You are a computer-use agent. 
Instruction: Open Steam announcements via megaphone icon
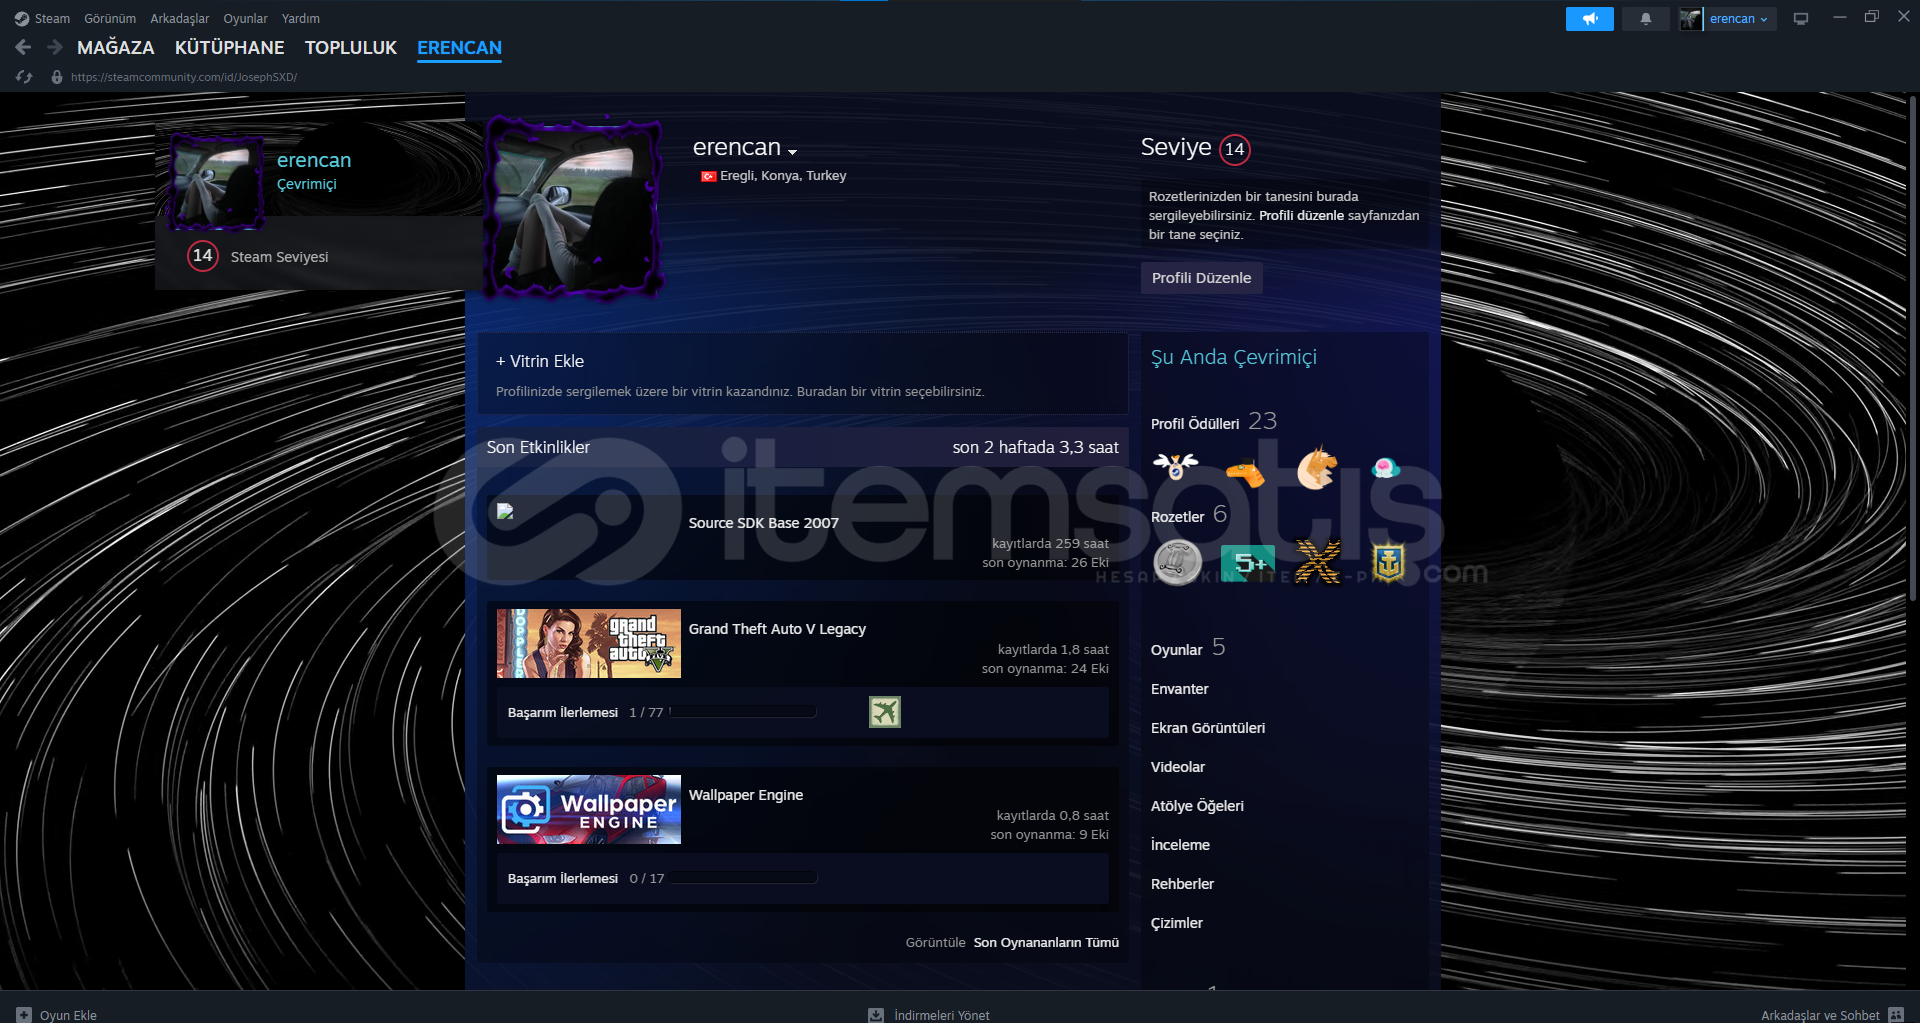pos(1589,18)
